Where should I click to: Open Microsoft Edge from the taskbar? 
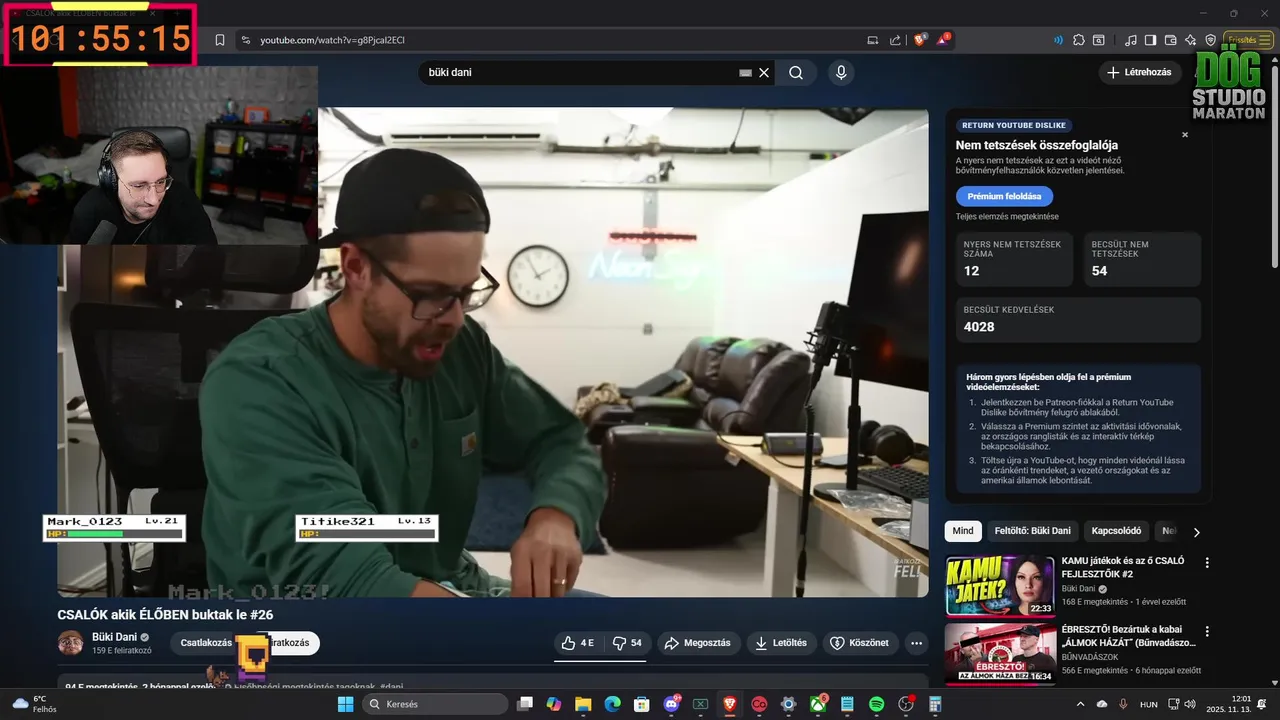click(612, 704)
